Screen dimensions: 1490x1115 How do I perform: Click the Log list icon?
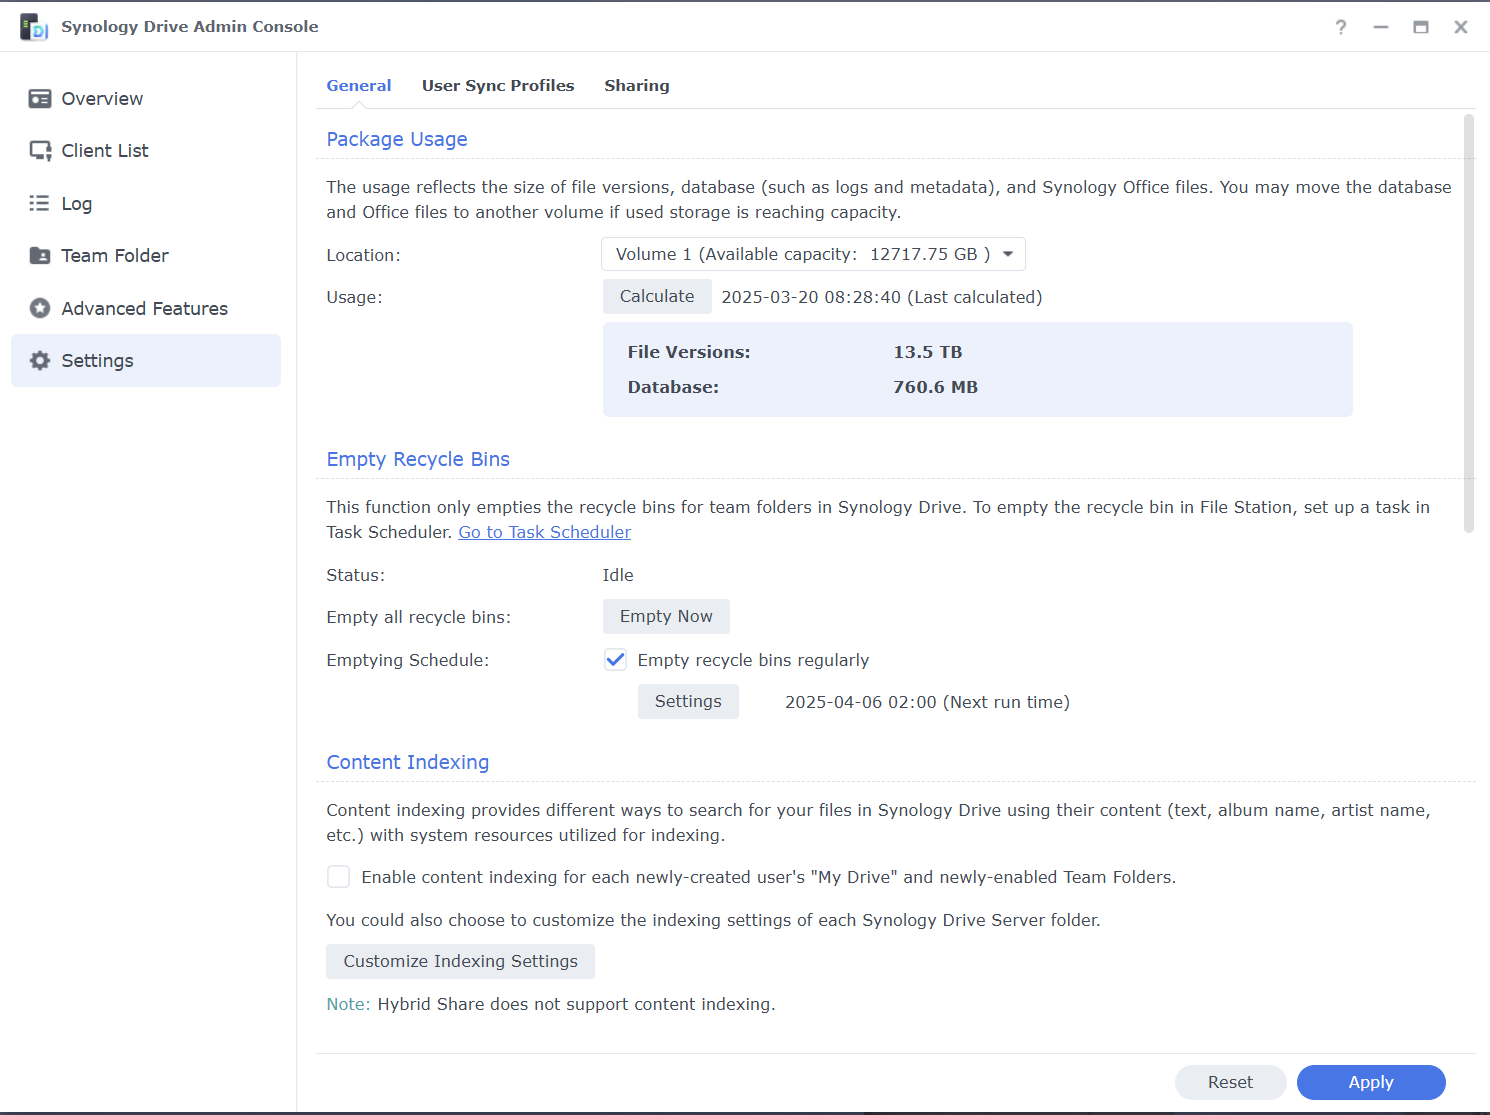coord(40,204)
